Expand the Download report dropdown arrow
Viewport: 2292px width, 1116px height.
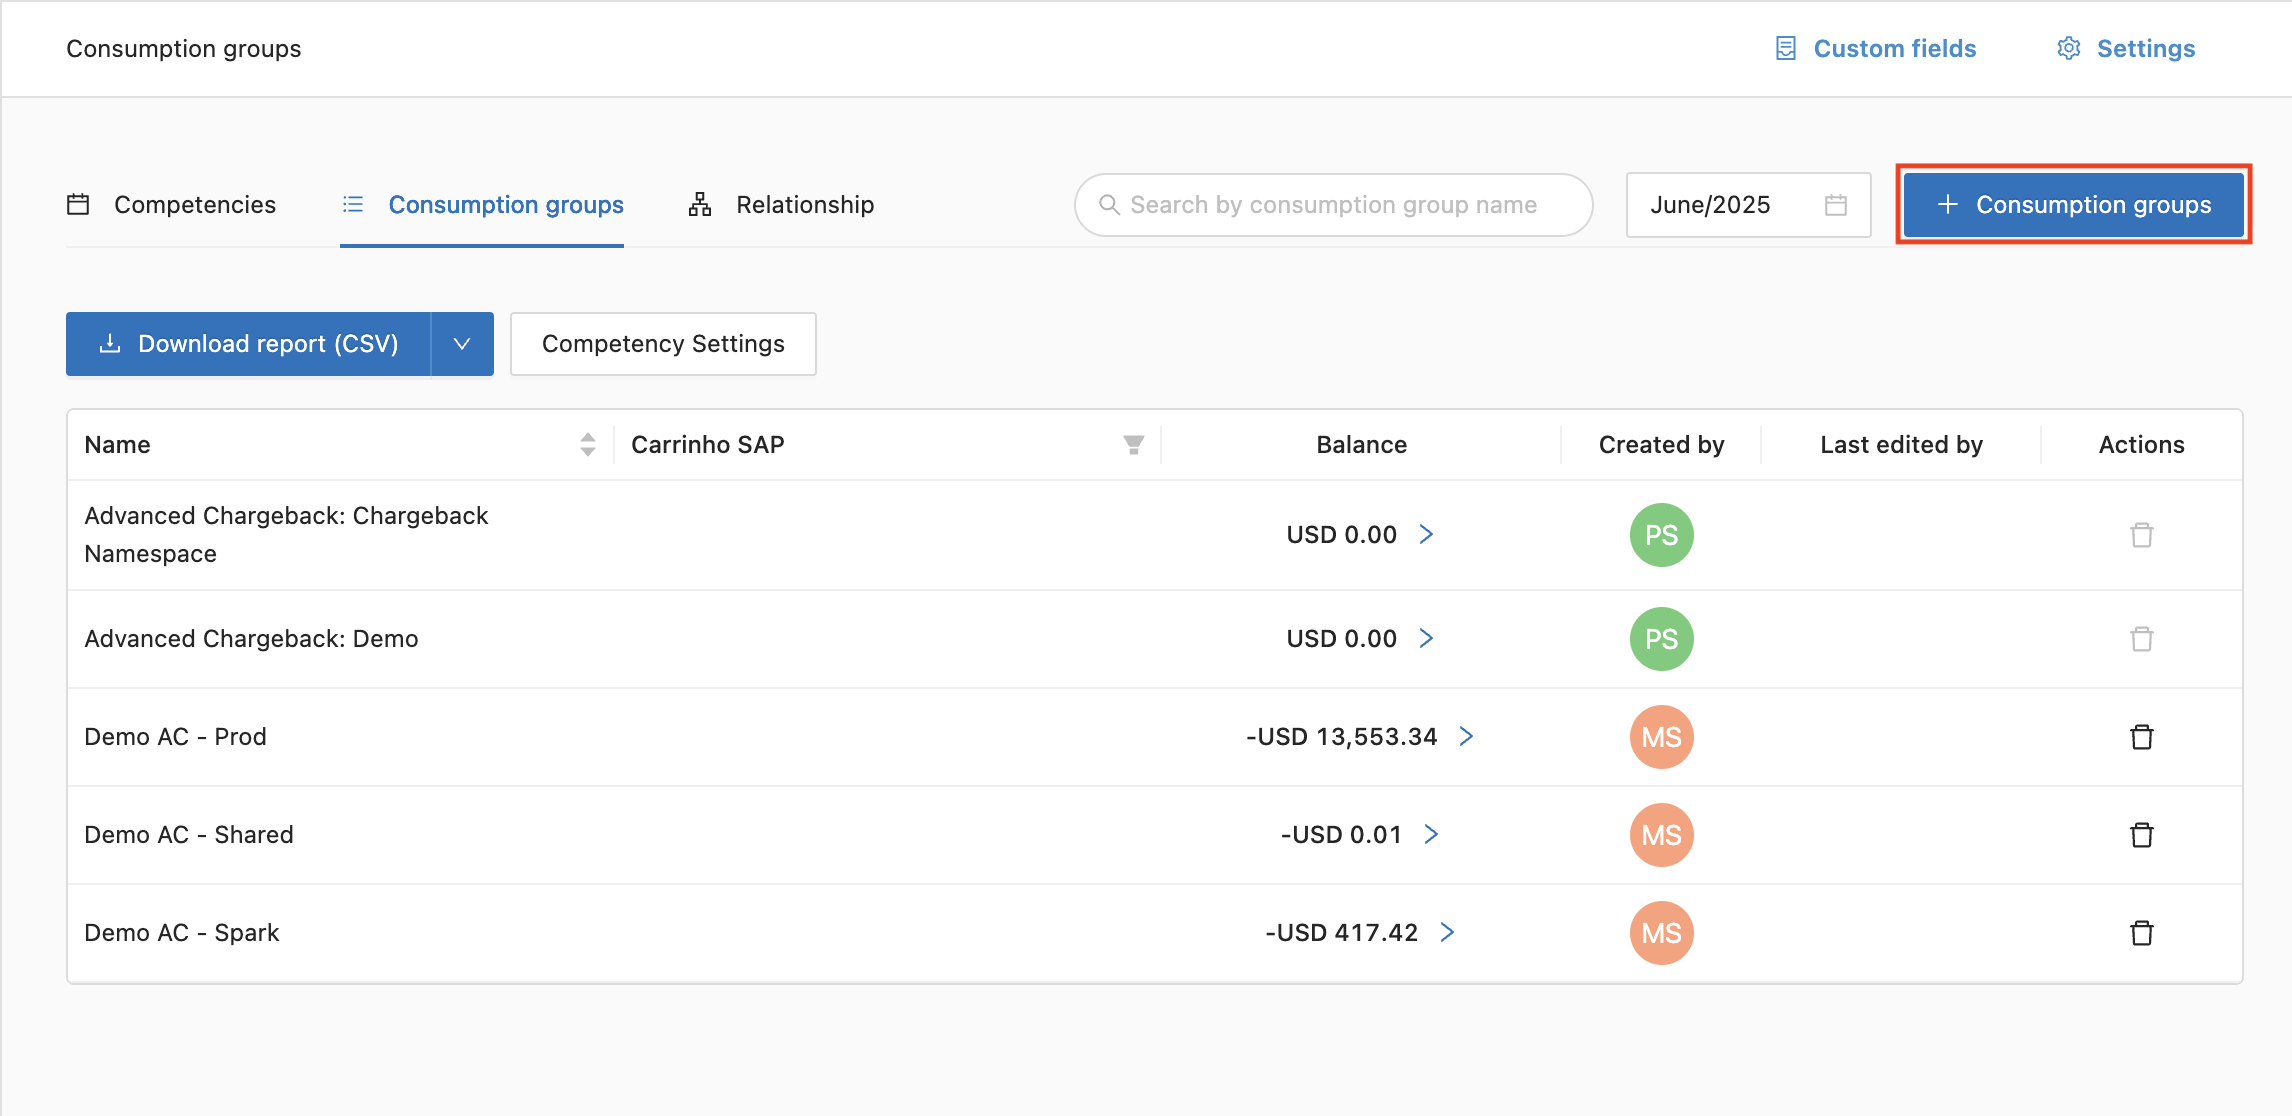coord(462,344)
